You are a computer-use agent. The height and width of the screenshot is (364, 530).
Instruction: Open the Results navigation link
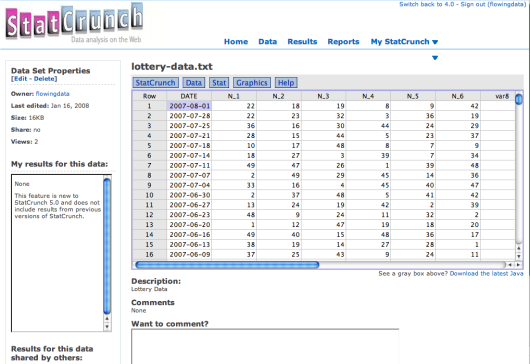pos(302,42)
